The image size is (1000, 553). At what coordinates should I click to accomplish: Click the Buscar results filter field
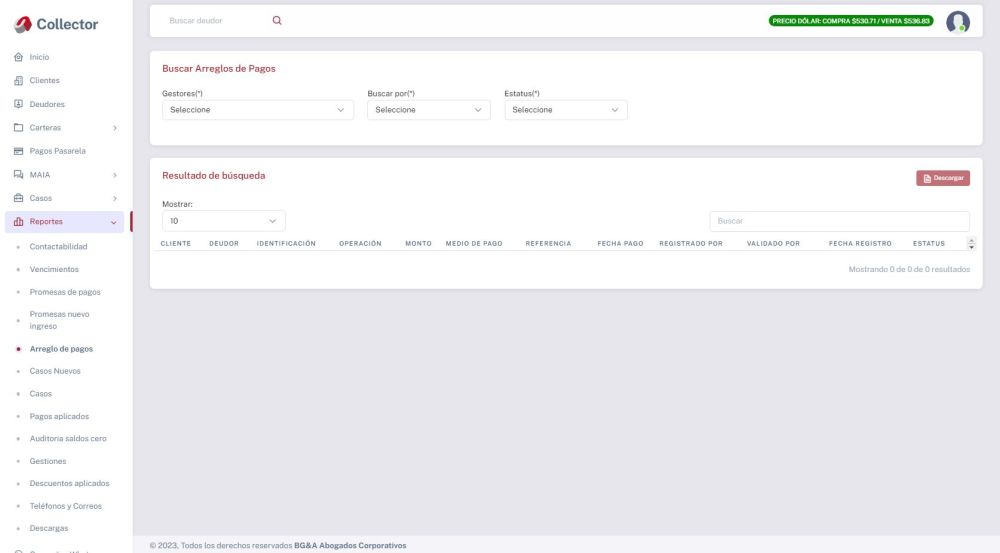839,221
